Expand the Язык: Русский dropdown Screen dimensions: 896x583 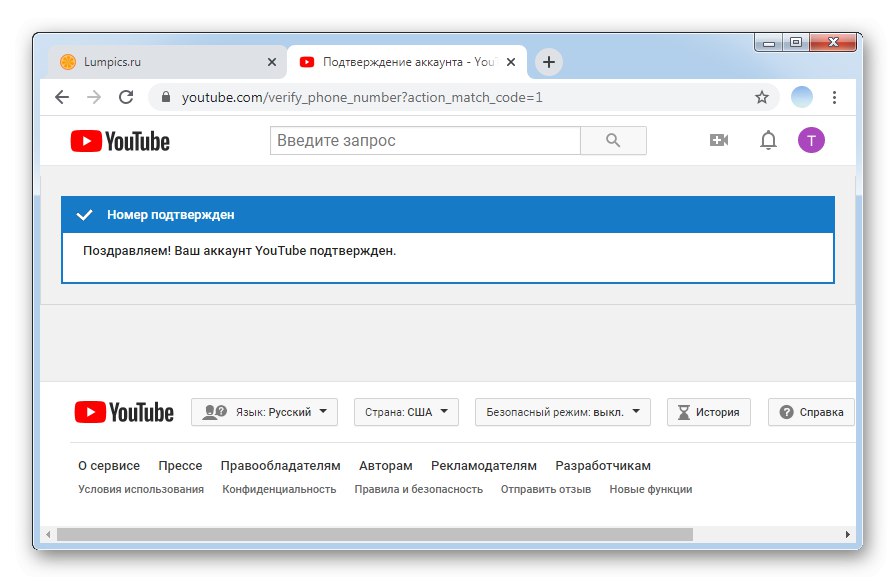pos(265,412)
